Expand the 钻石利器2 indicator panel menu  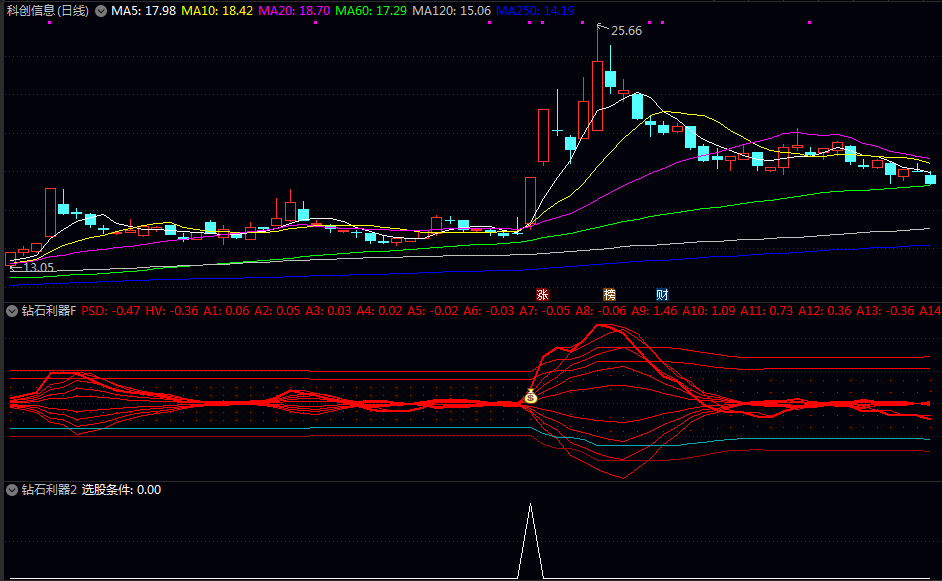click(12, 490)
